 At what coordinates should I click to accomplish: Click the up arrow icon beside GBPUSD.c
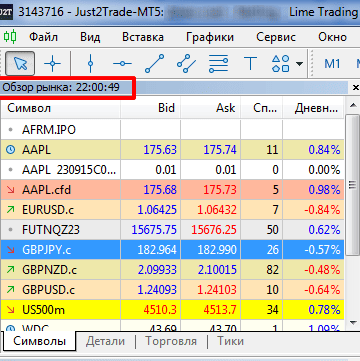pos(11,290)
